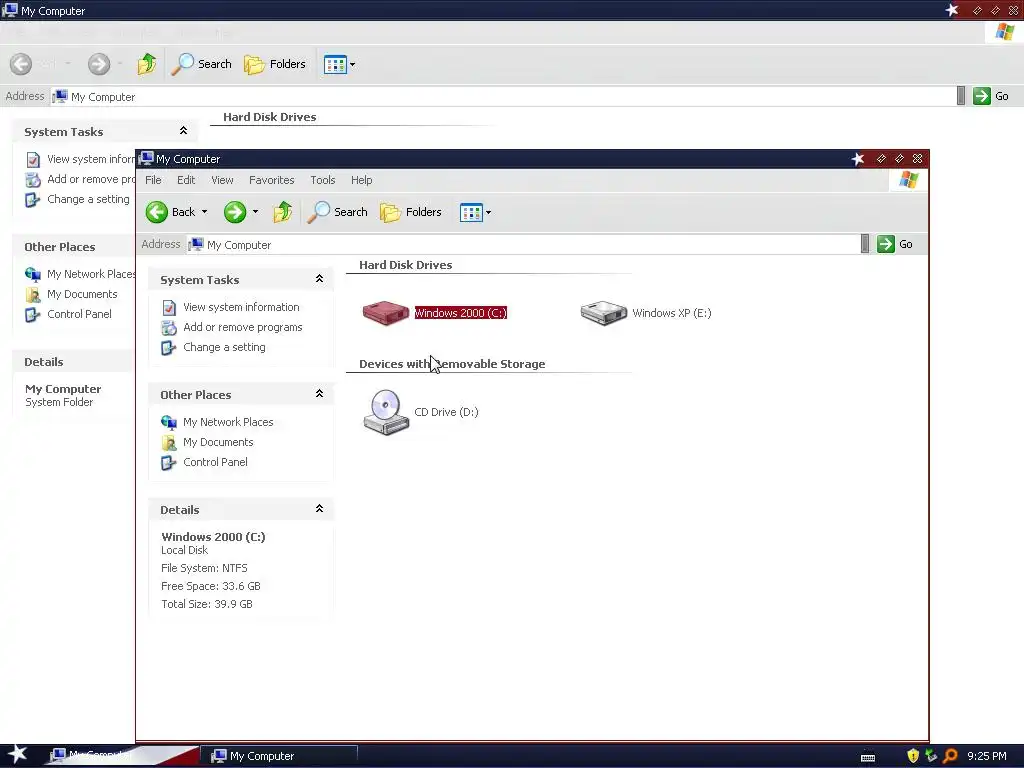Collapse System Tasks panel in background window
Screen dimensions: 1024x768
(184, 131)
